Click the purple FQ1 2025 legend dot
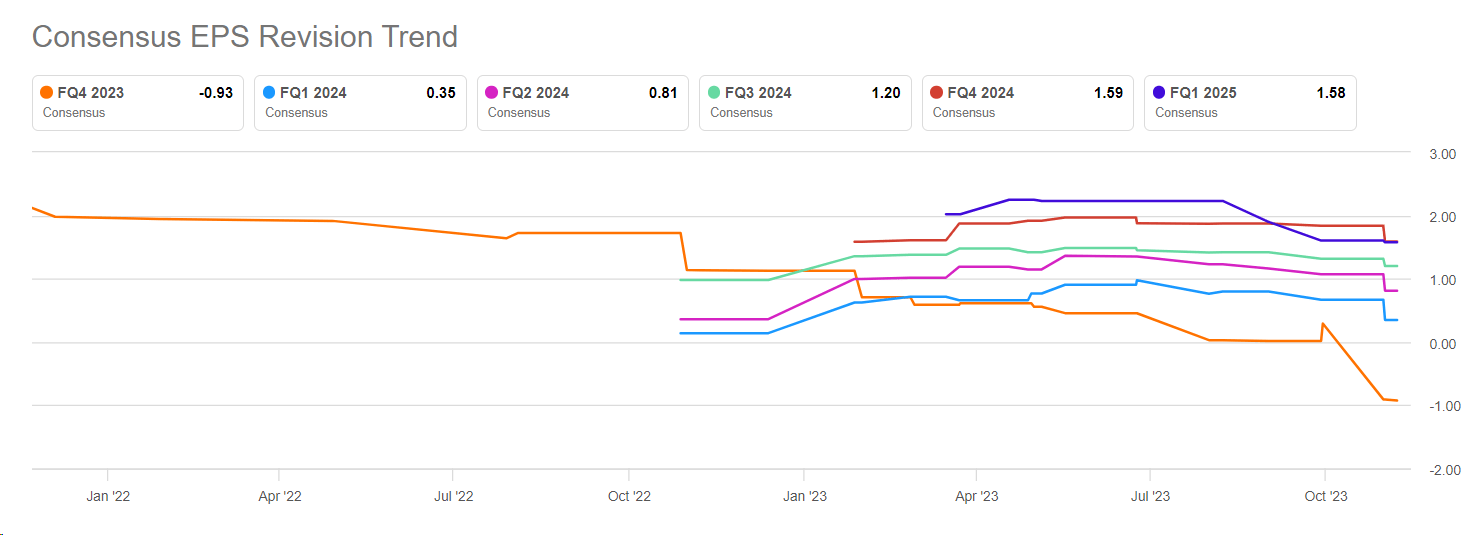The image size is (1472, 535). tap(1159, 93)
